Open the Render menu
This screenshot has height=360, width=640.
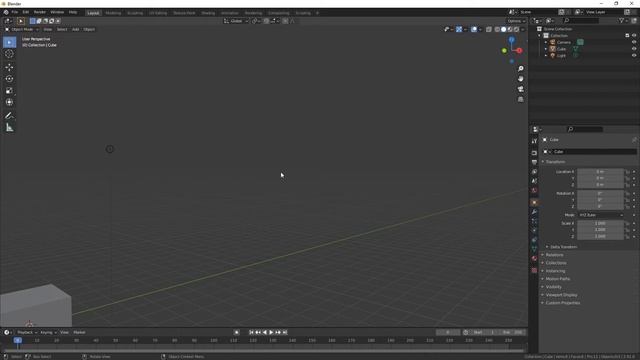click(40, 12)
